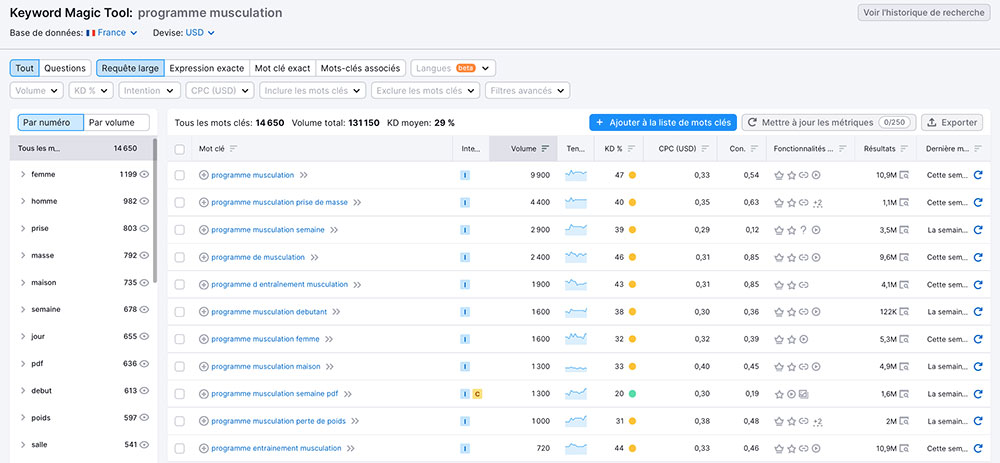Viewport: 1000px width, 463px height.
Task: Click the KD % column sort icon
Action: [631, 149]
